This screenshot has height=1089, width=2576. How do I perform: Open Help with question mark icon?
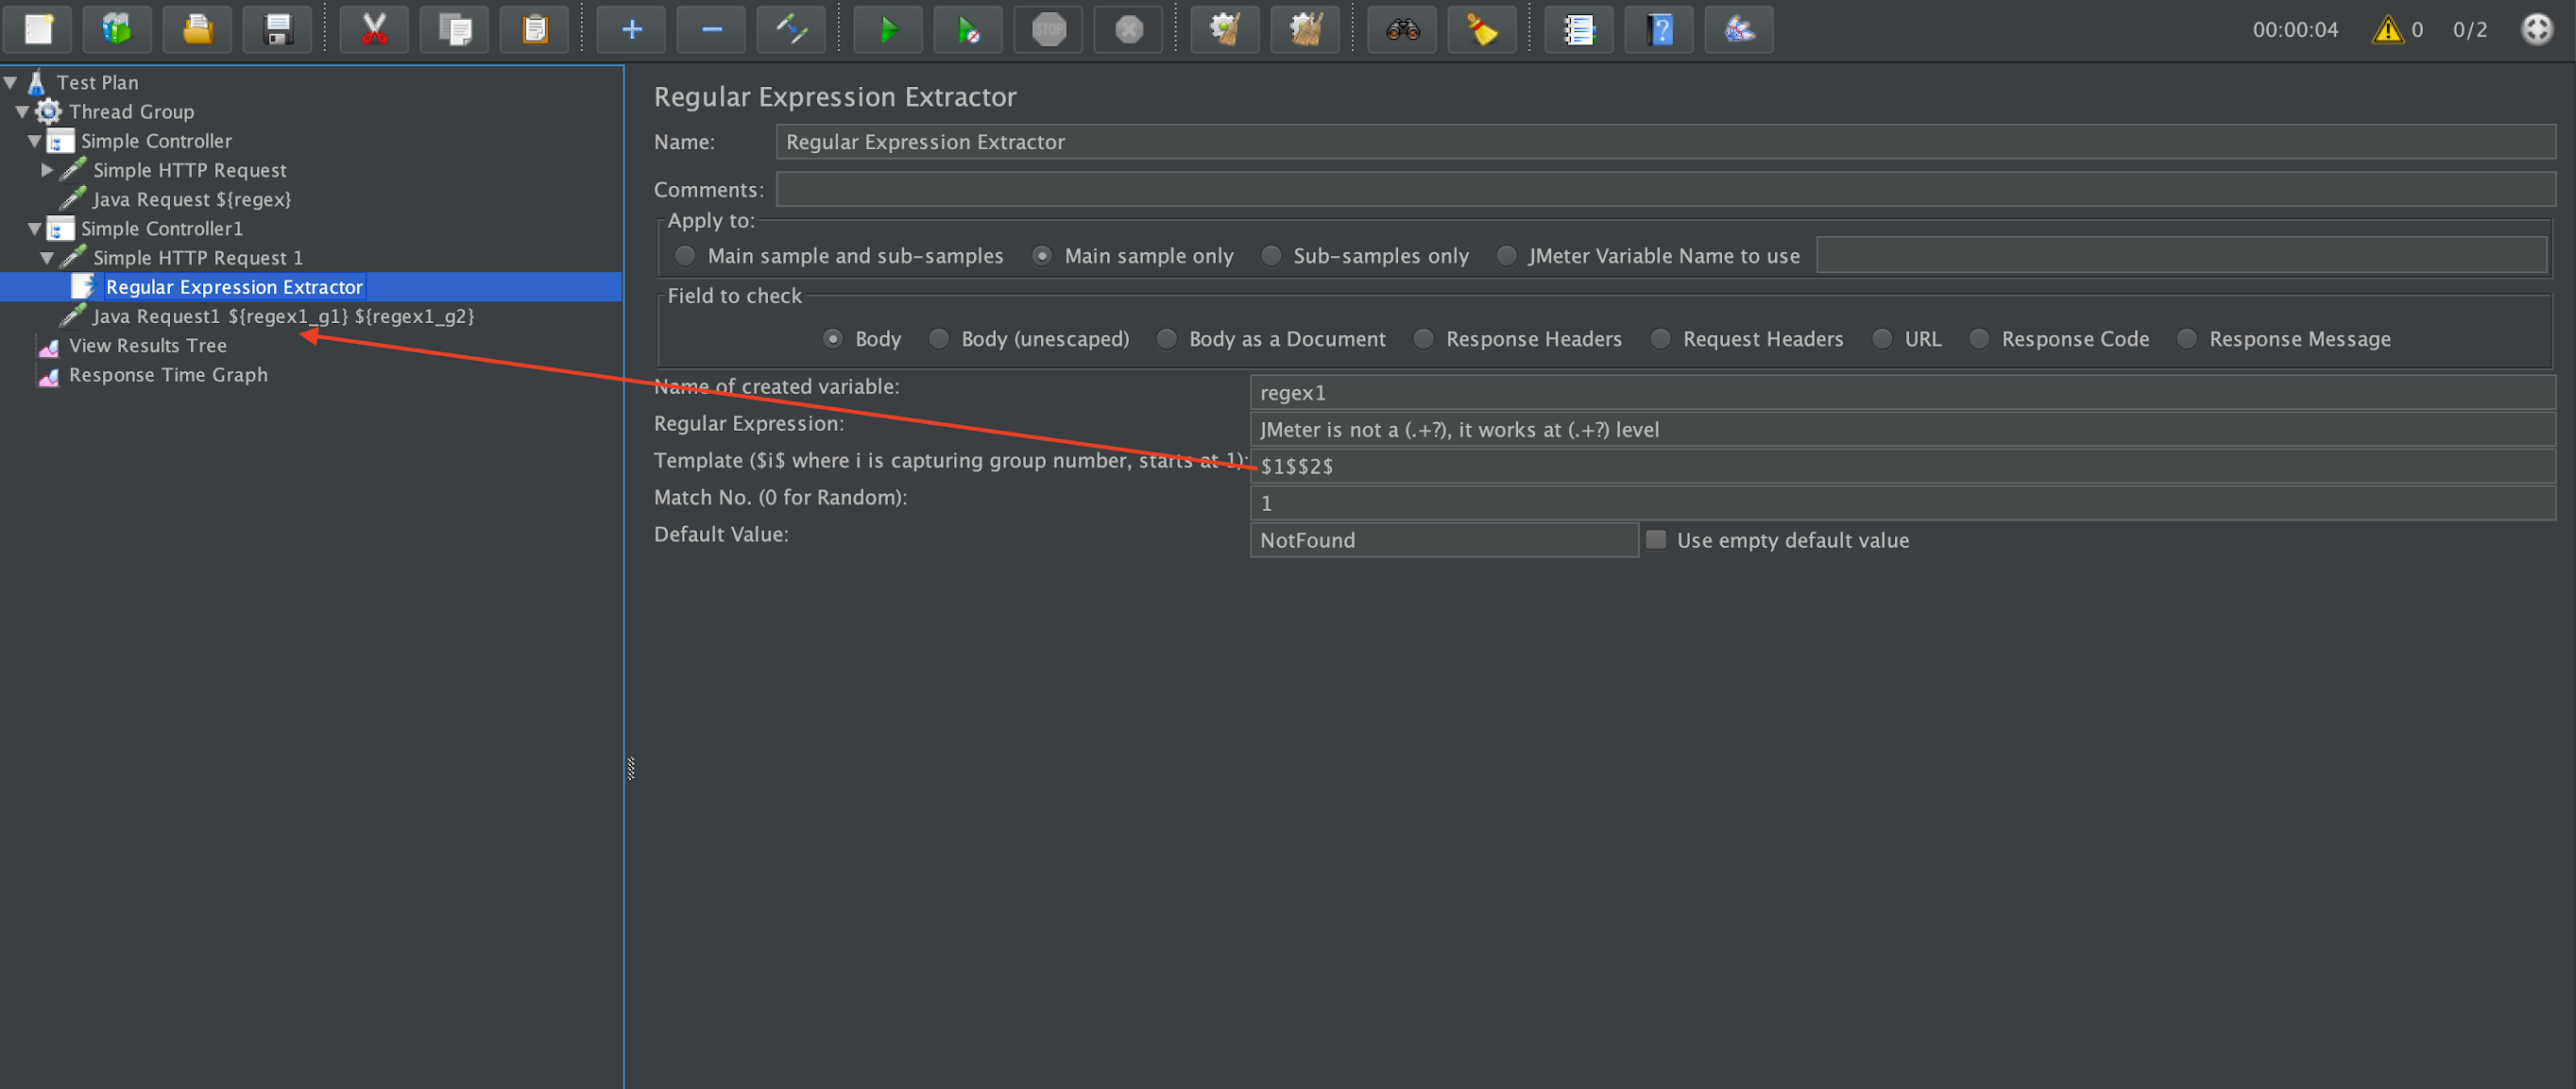1659,29
